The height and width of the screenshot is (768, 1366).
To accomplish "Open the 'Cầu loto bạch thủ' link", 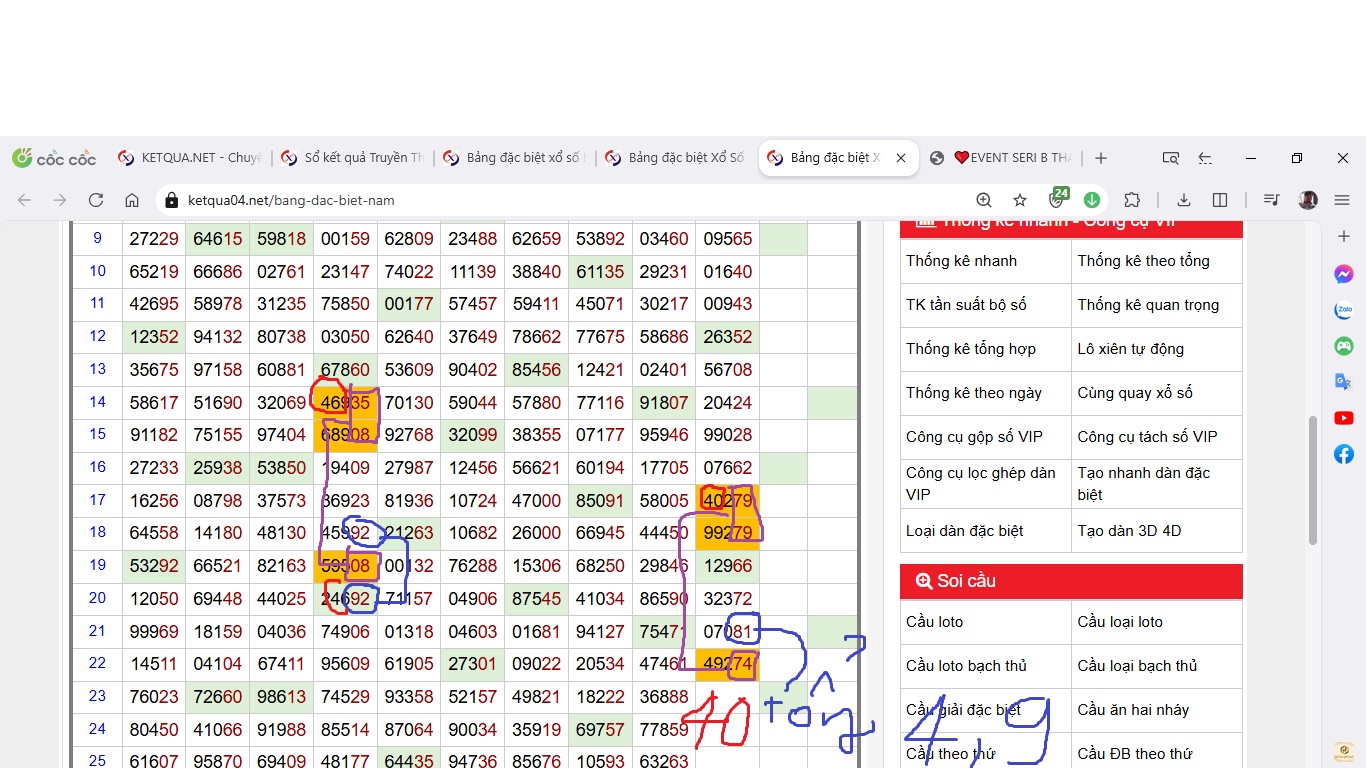I will click(x=966, y=666).
